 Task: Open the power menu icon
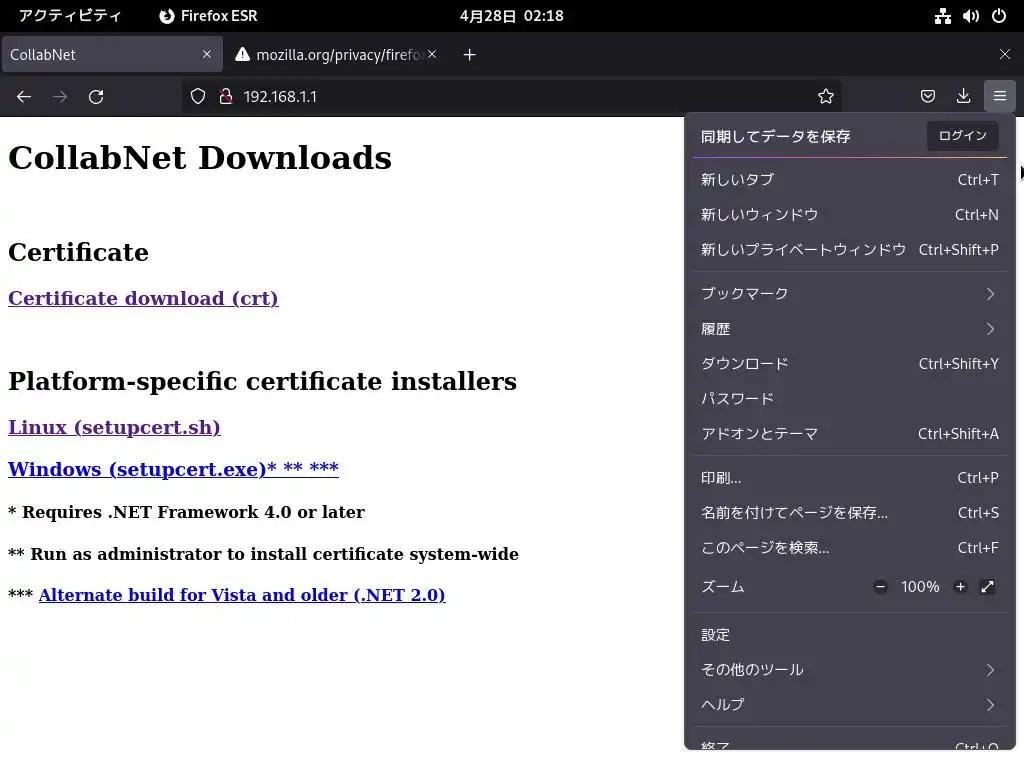(x=999, y=16)
